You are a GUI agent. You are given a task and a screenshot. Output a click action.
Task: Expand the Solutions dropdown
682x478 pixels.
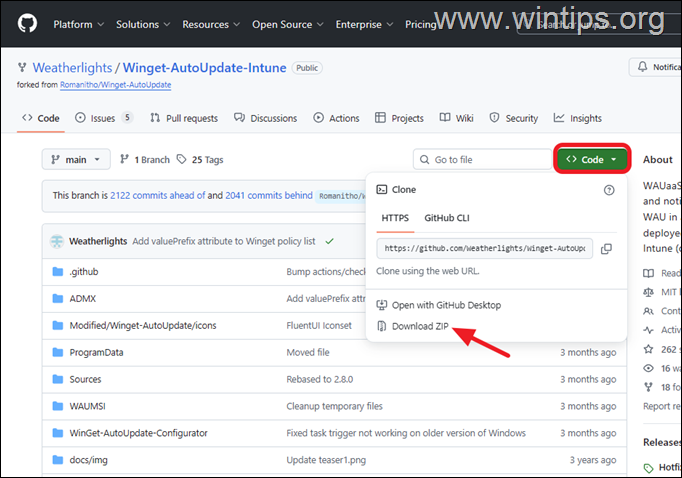(x=143, y=24)
